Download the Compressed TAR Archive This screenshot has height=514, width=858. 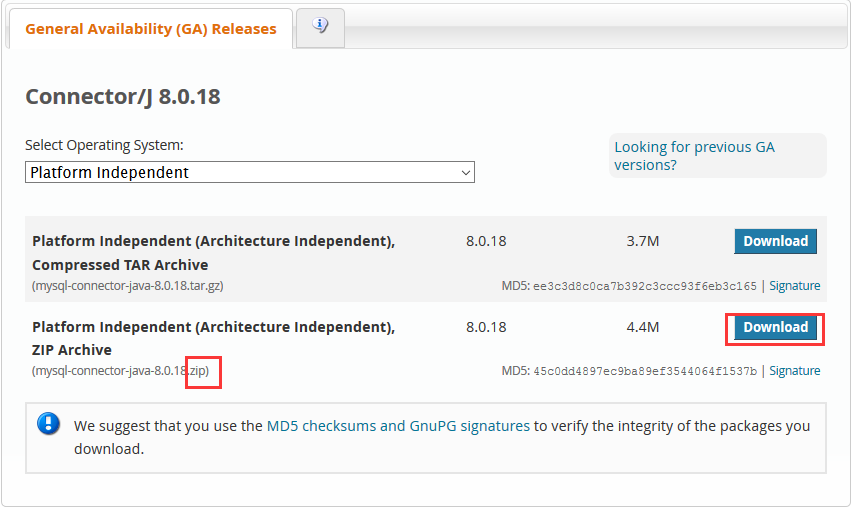[x=775, y=241]
